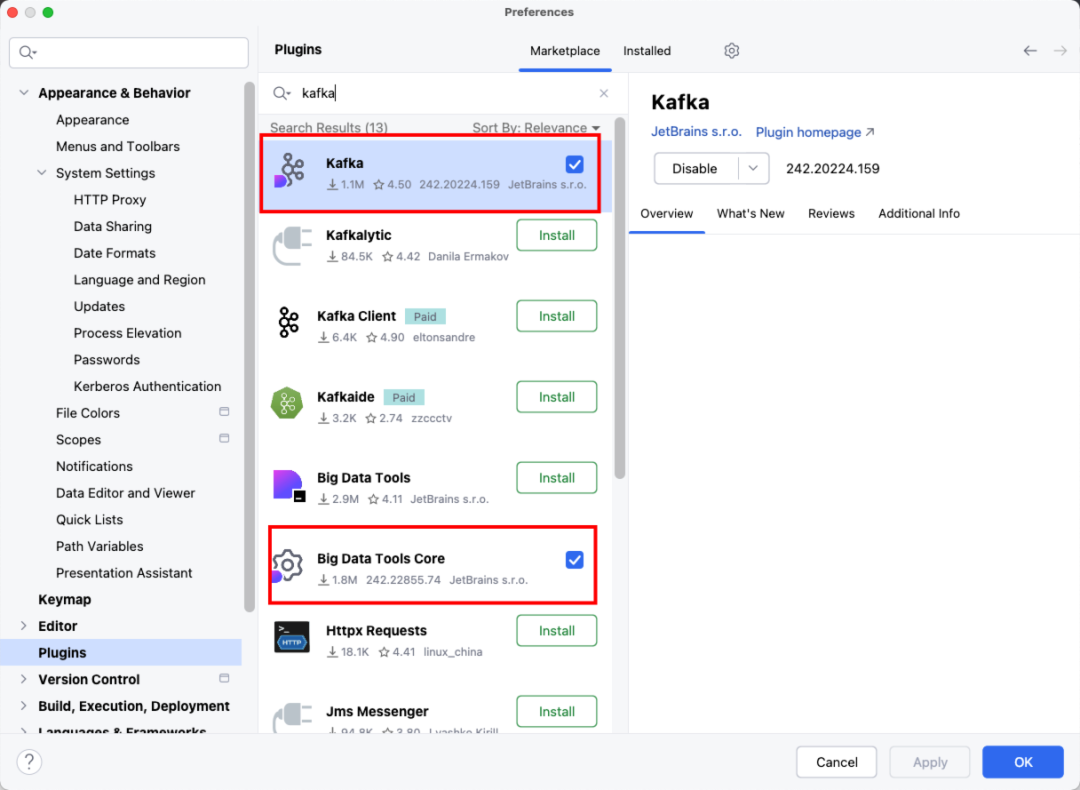Disable the Kafka plugin
The width and height of the screenshot is (1080, 790).
pyautogui.click(x=696, y=169)
